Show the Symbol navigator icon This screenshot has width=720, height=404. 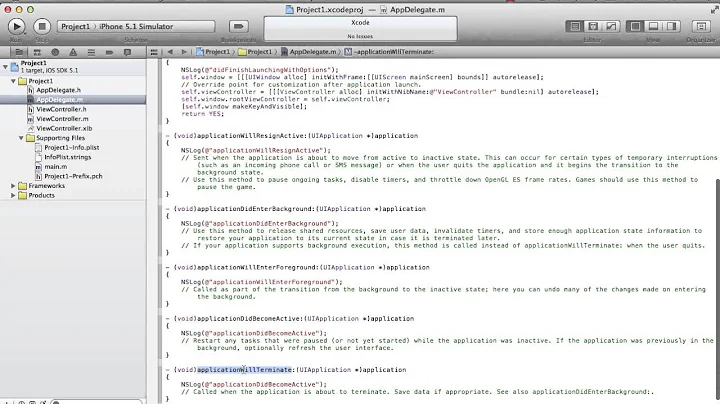point(37,52)
